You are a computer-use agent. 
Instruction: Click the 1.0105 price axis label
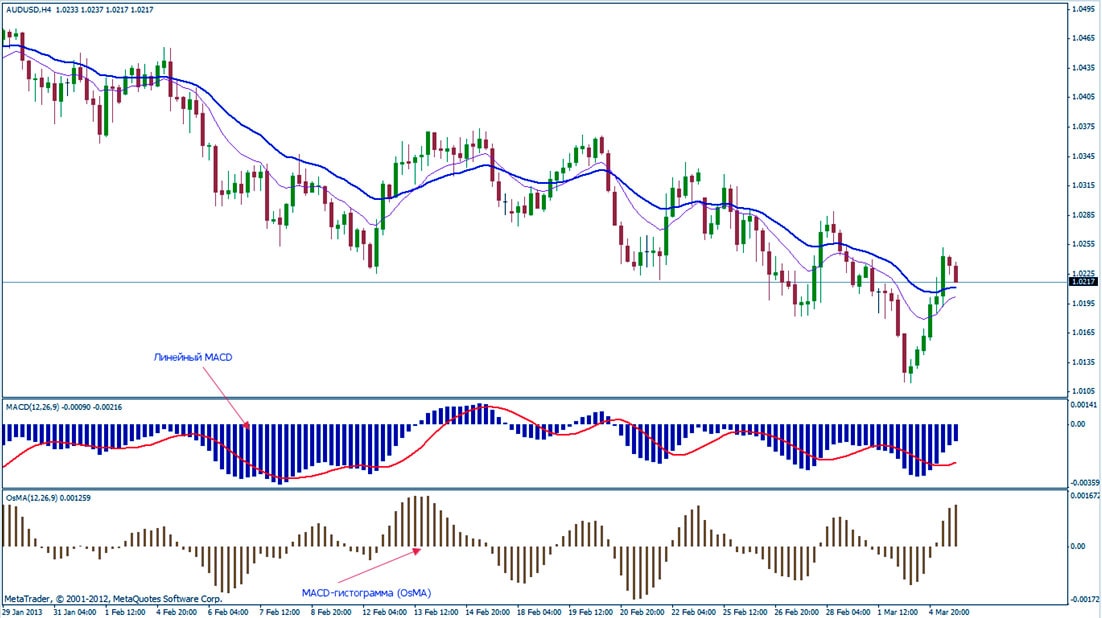[x=1081, y=390]
